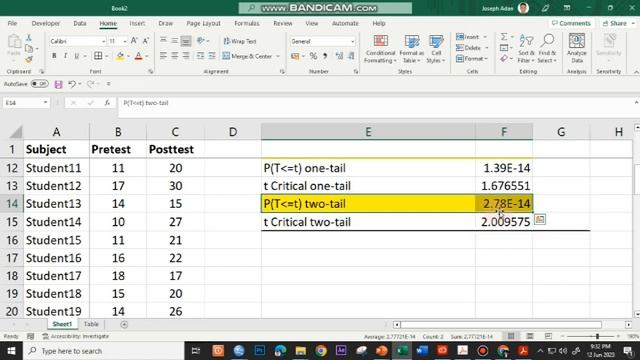Viewport: 640px width, 360px height.
Task: Open Sort & Filter menu
Action: [x=526, y=49]
